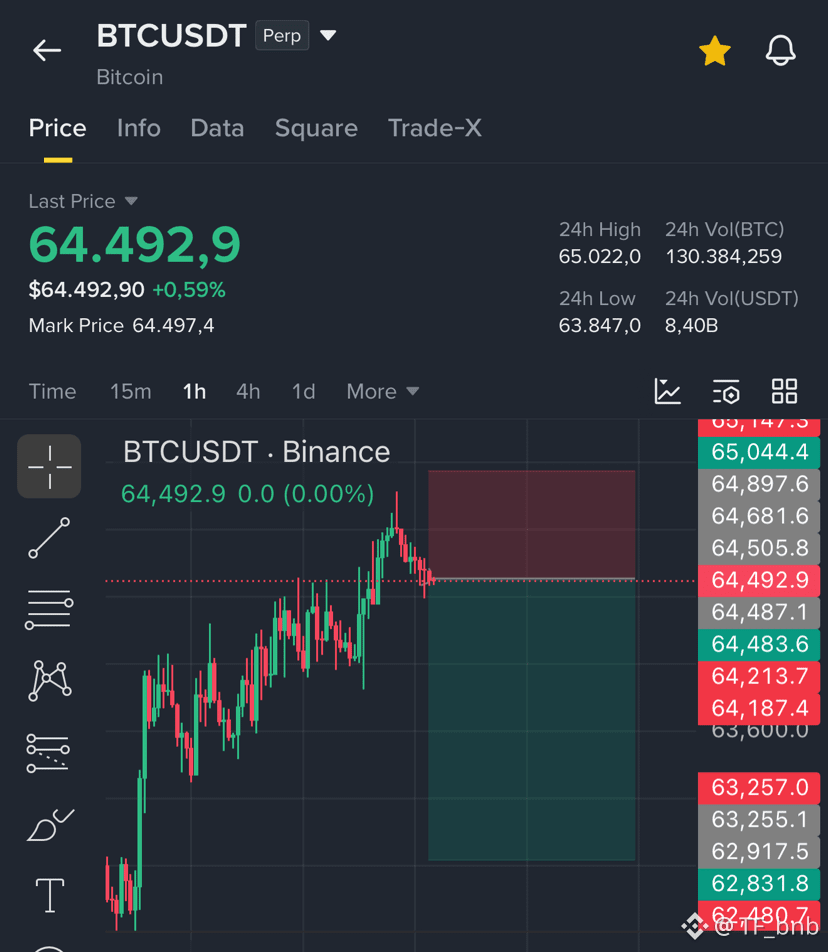Click the +0,59% change percentage
This screenshot has height=952, width=828.
point(189,290)
